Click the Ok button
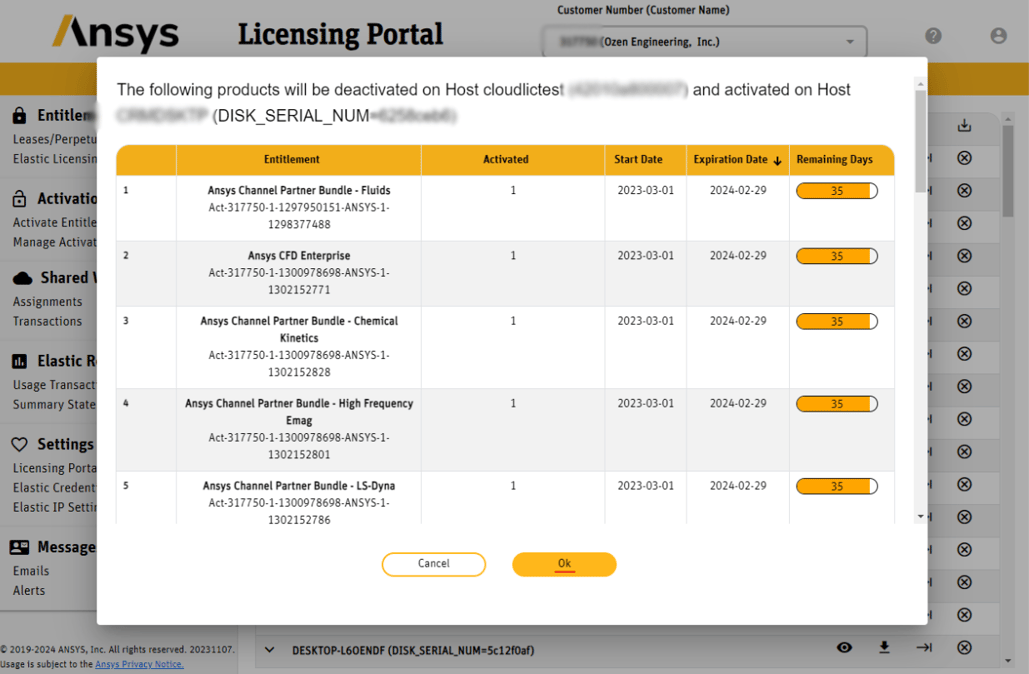This screenshot has height=674, width=1029. click(564, 564)
